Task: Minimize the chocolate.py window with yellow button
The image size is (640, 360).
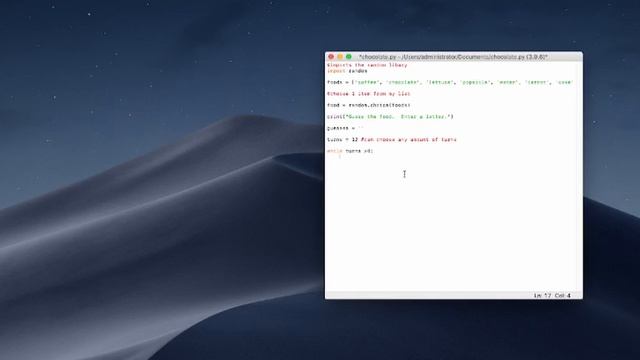Action: [340, 57]
